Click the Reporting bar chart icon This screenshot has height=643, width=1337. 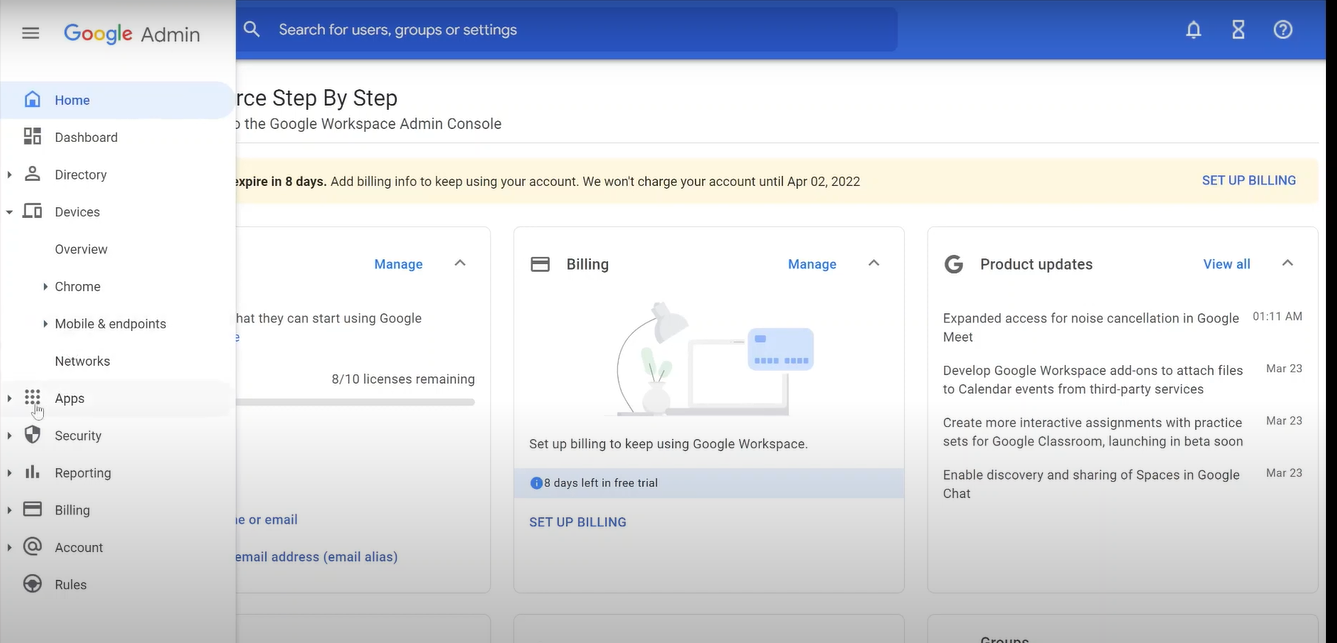tap(32, 472)
